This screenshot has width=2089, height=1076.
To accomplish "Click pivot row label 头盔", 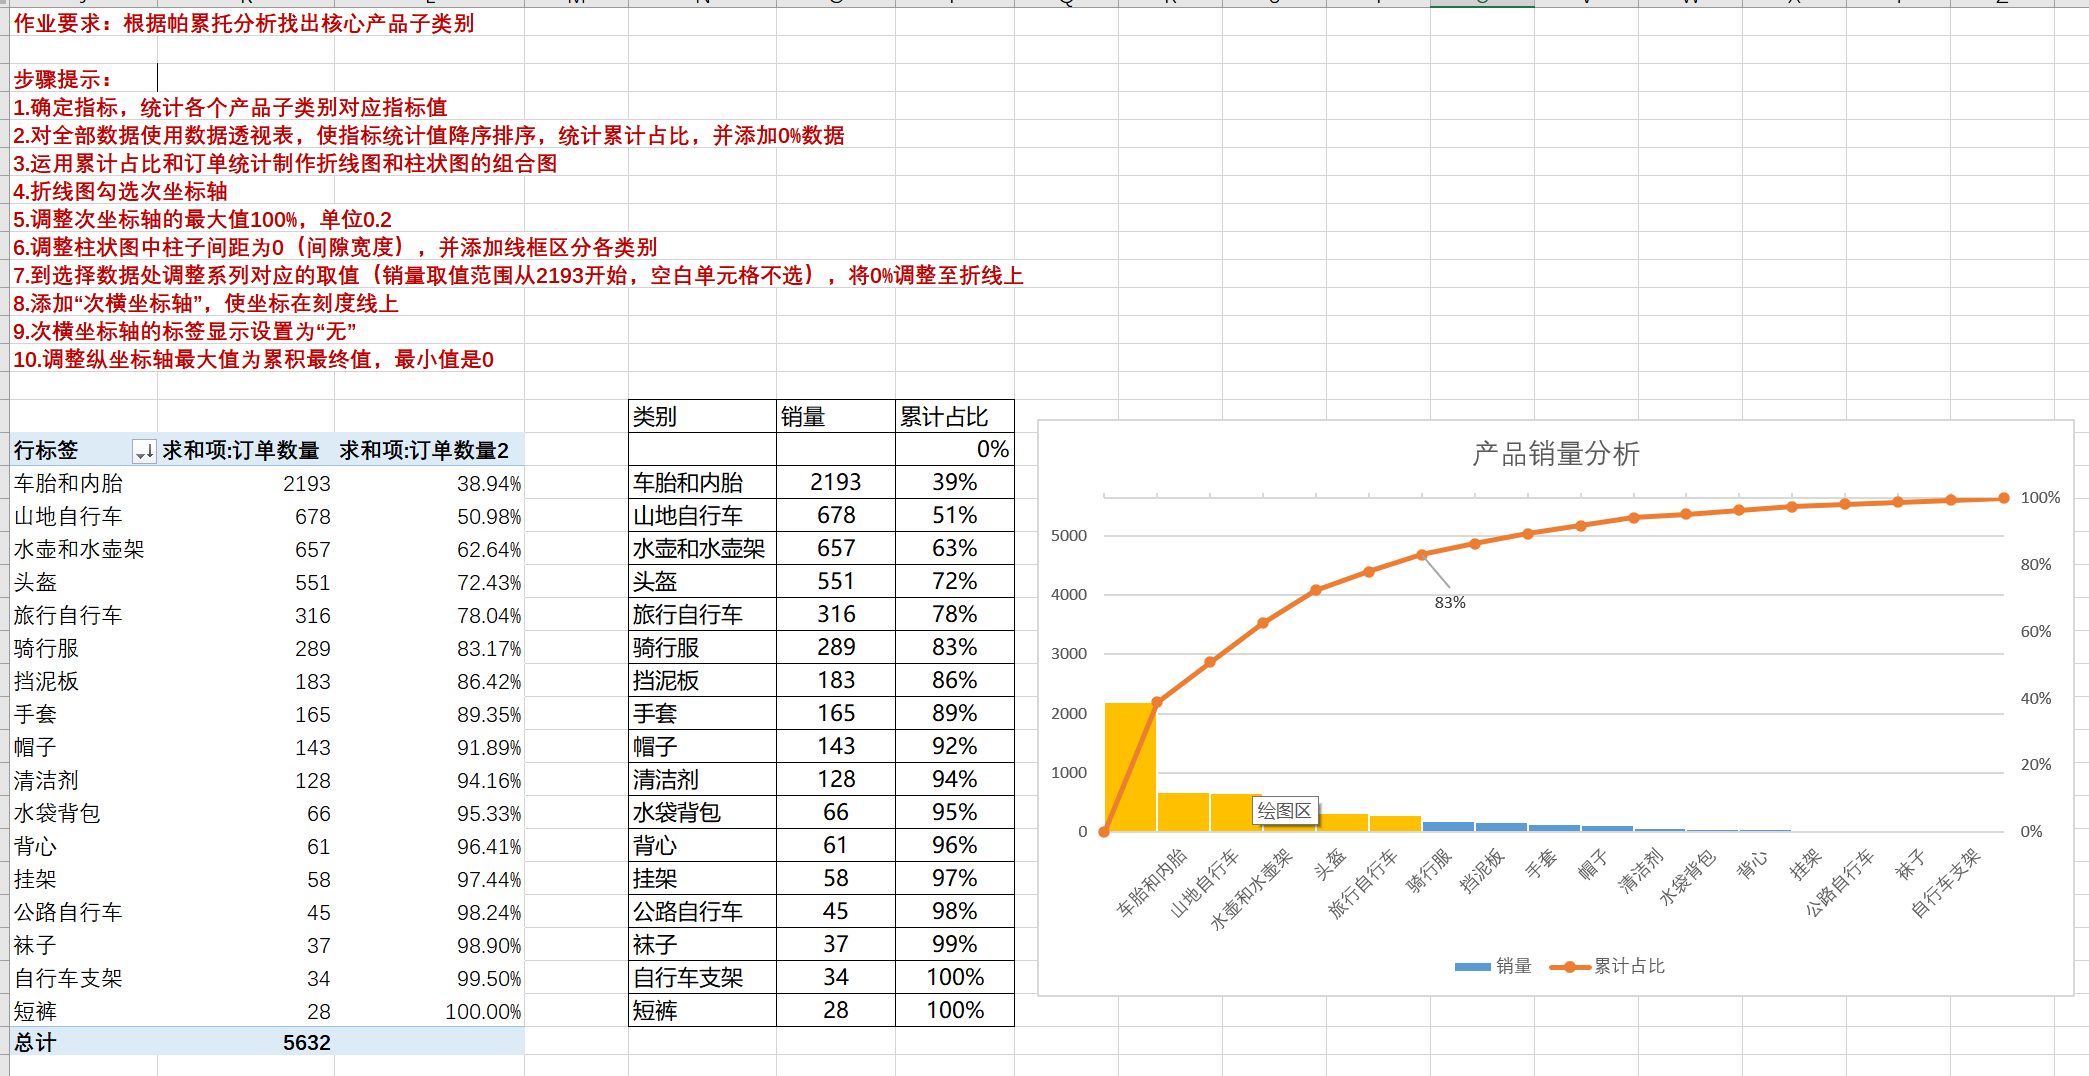I will point(35,582).
